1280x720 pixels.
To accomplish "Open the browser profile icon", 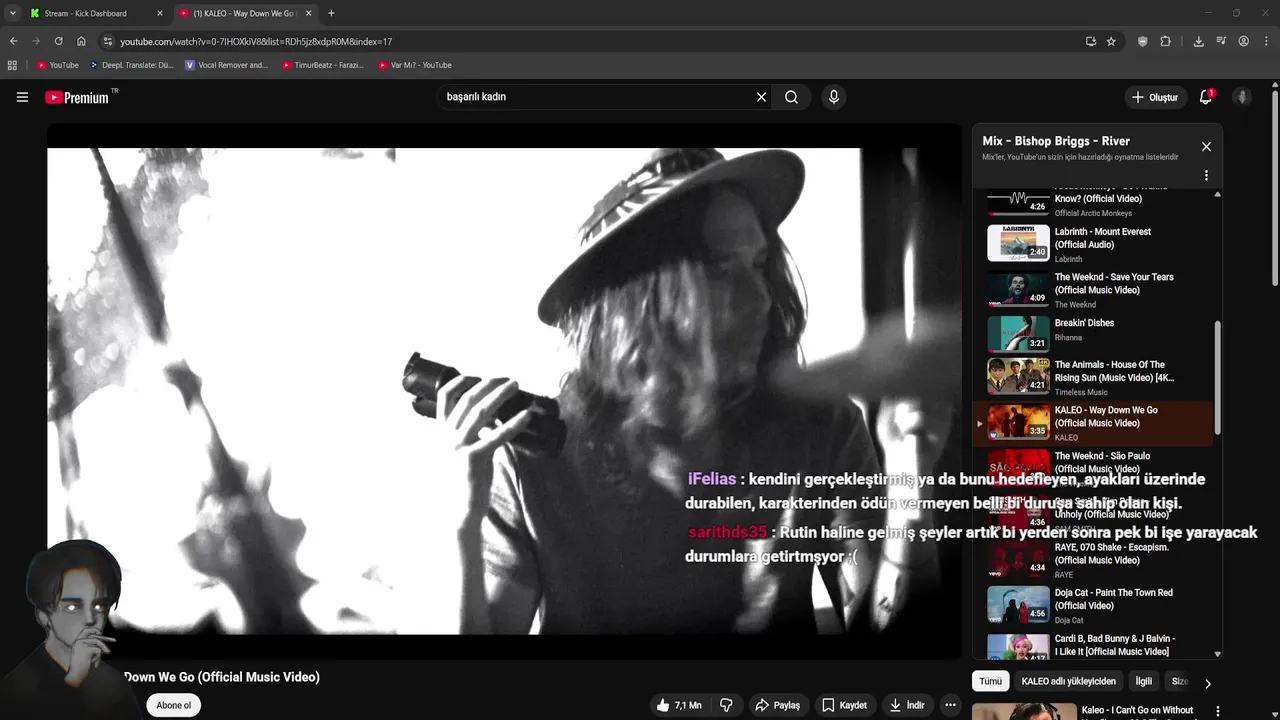I will 1244,41.
